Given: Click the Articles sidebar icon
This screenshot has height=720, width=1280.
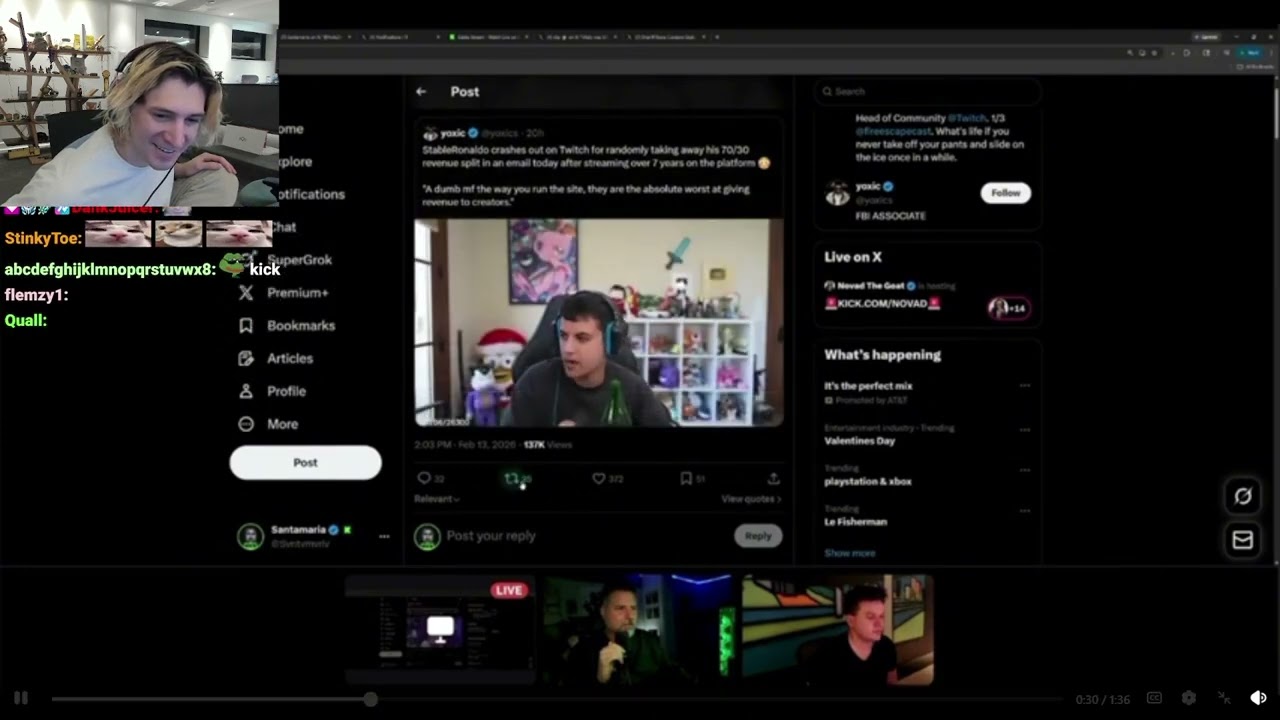Looking at the screenshot, I should click(x=246, y=358).
